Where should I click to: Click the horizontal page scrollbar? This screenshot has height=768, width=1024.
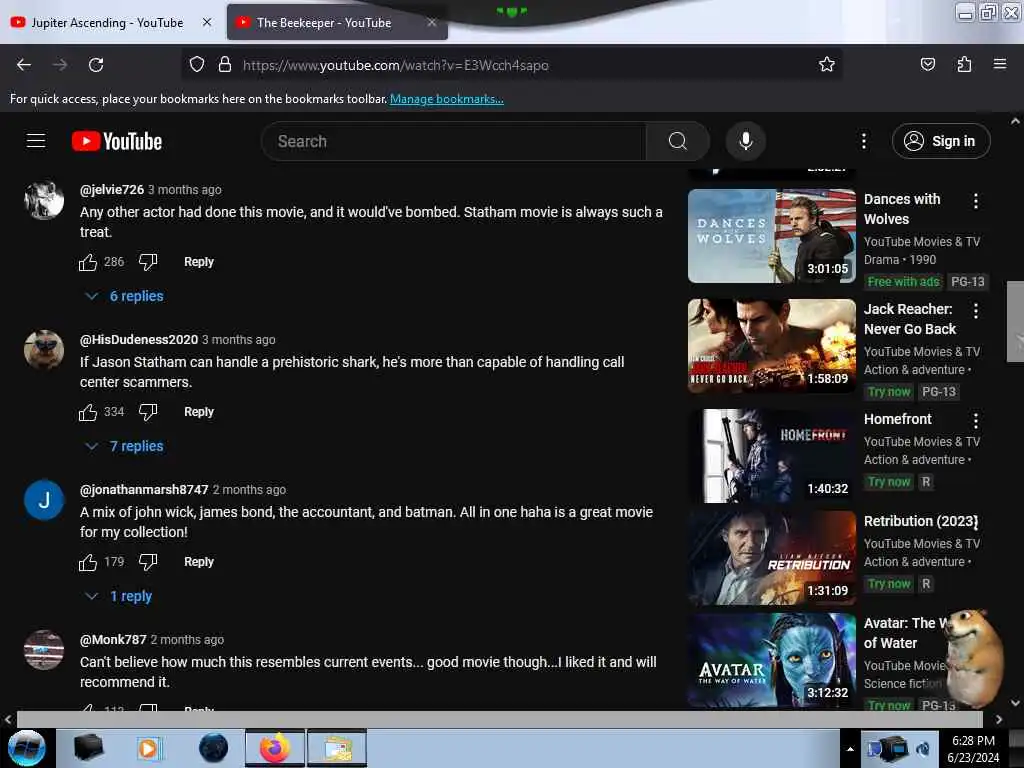coord(500,719)
